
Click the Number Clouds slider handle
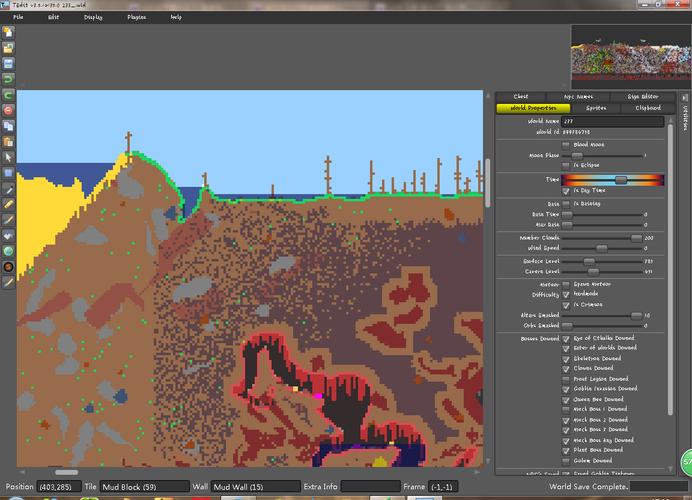[636, 238]
